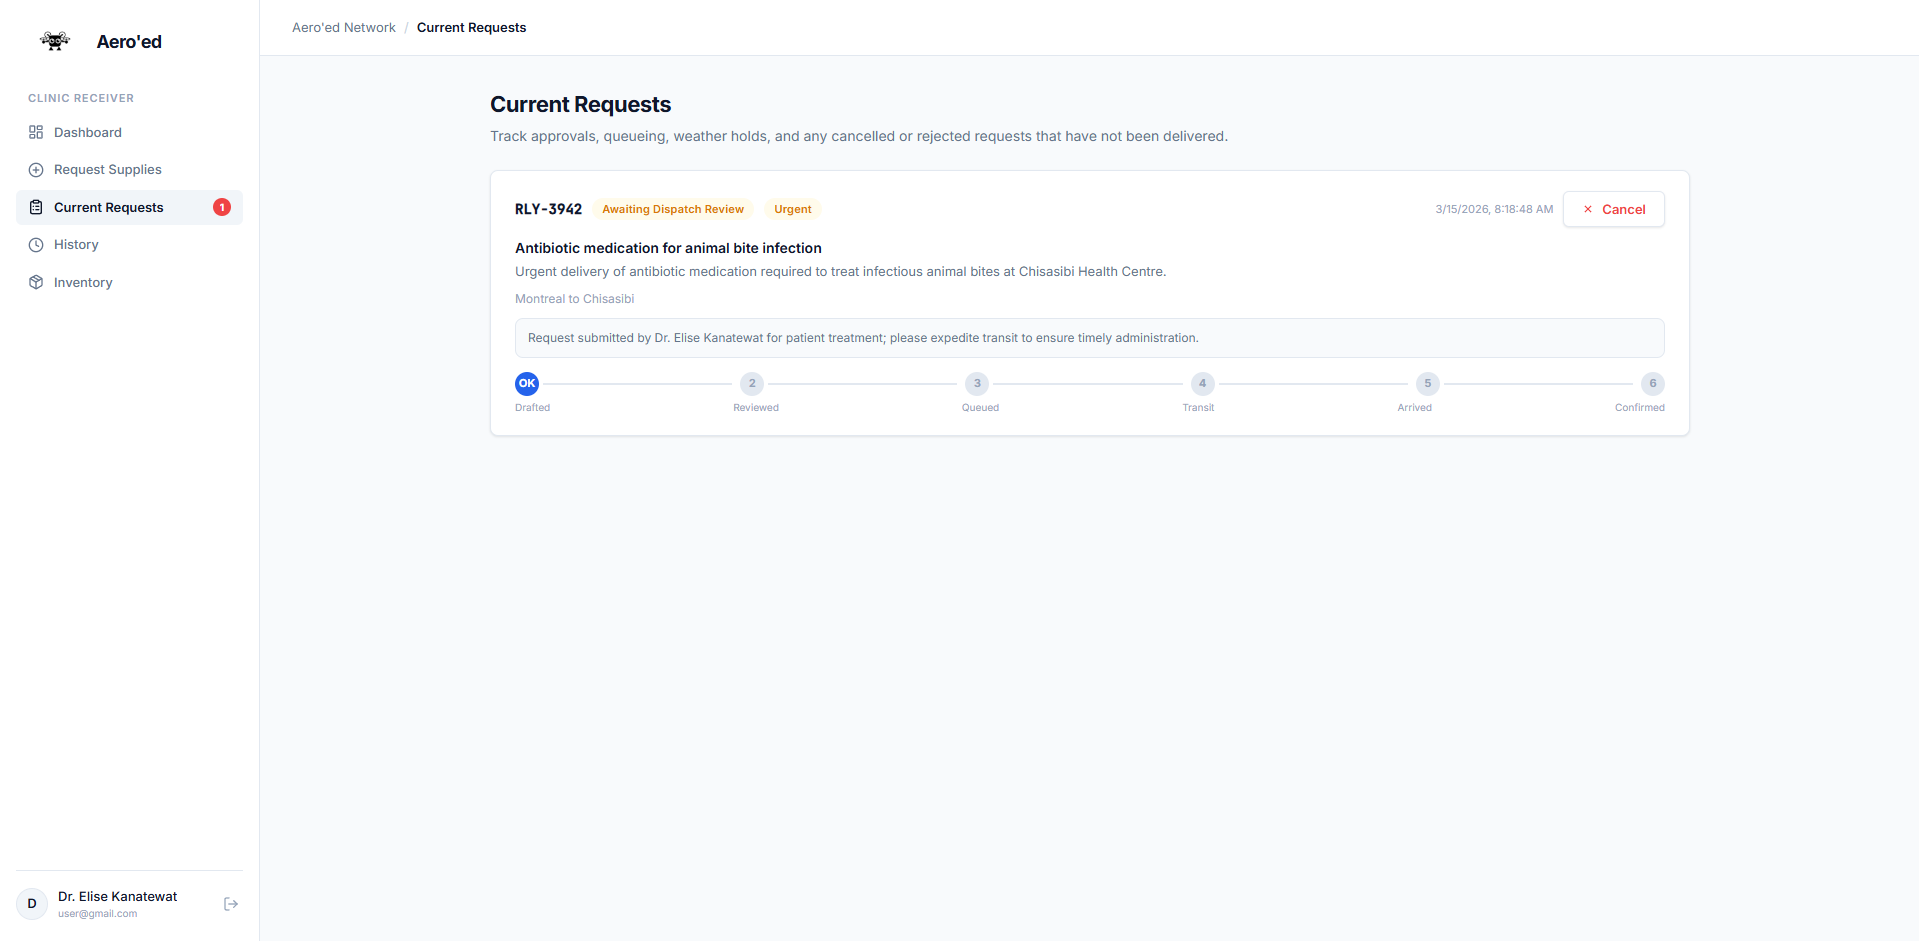Select step 4 Transit in progress tracker
Screen dimensions: 1919x941
(x=1202, y=383)
